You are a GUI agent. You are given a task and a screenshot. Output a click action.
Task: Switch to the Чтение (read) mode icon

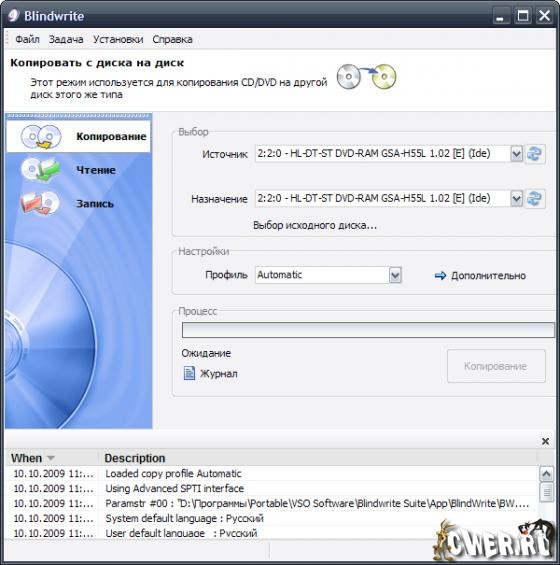tap(40, 169)
